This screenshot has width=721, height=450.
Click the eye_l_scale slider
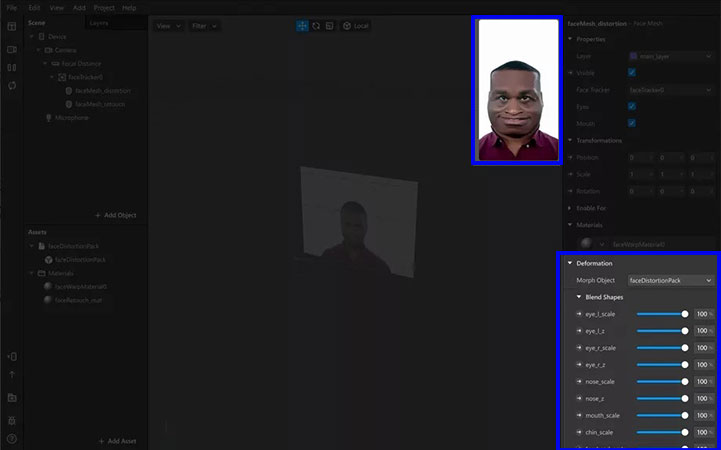pos(662,314)
